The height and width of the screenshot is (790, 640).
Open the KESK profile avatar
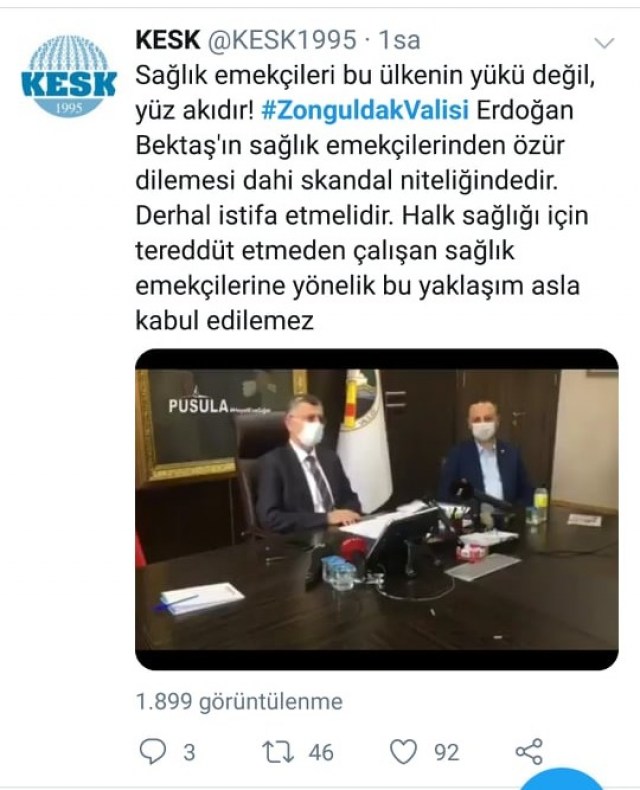point(69,76)
